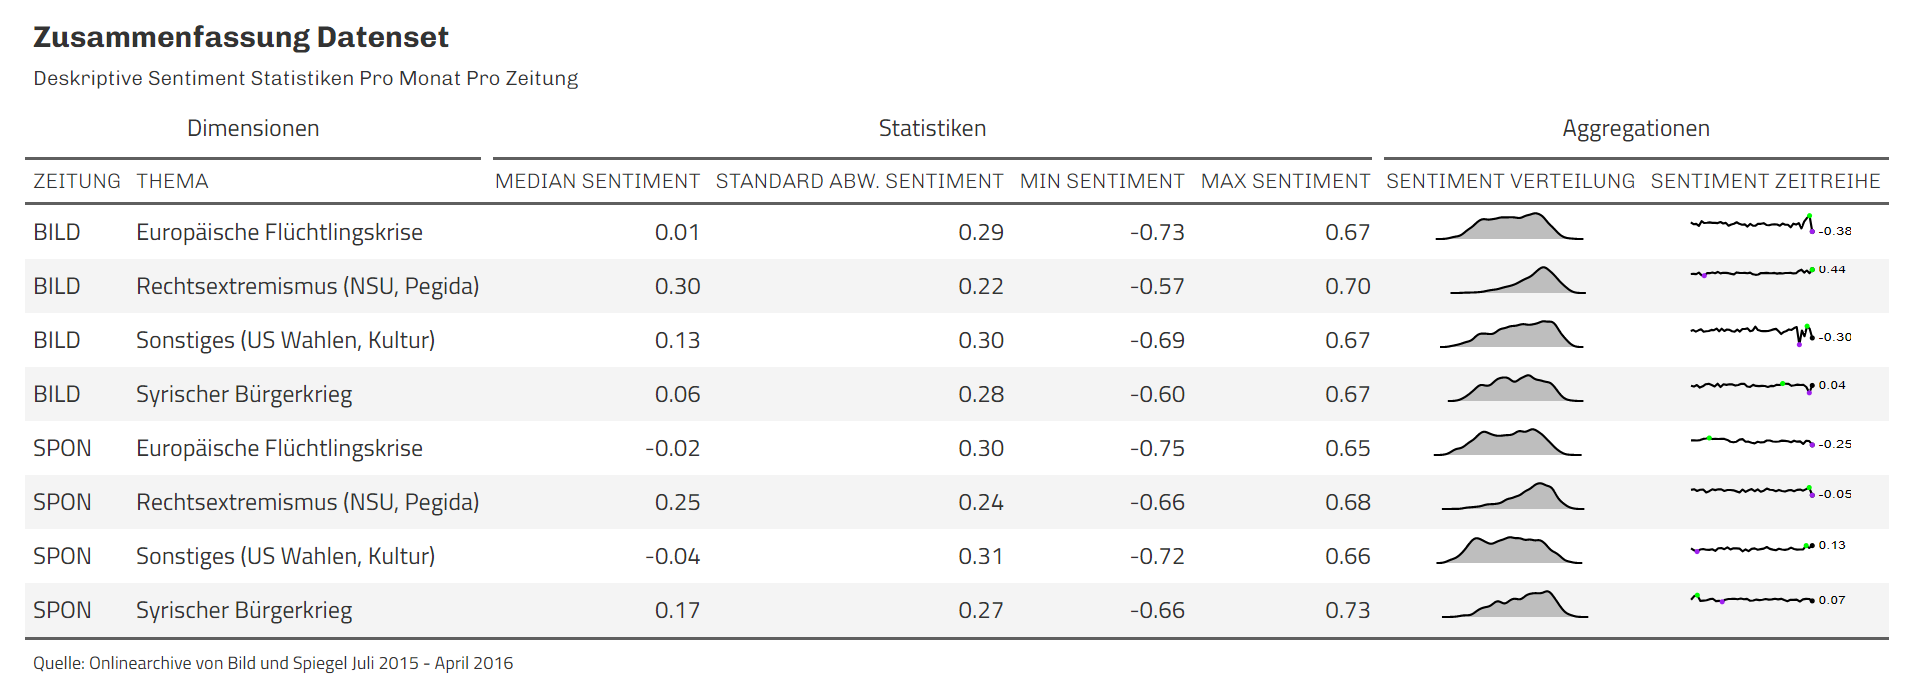This screenshot has height=687, width=1906.
Task: Select the SPON Sonstiges sentiment distribution chart
Action: pos(1509,551)
